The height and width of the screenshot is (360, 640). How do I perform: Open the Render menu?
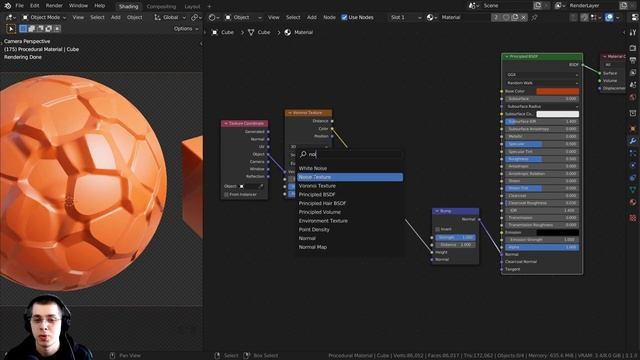(54, 6)
